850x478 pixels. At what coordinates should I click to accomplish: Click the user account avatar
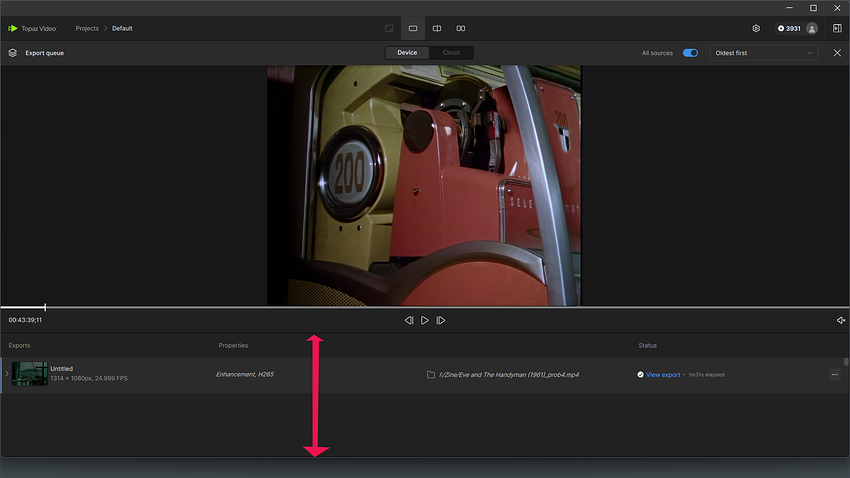(x=812, y=29)
